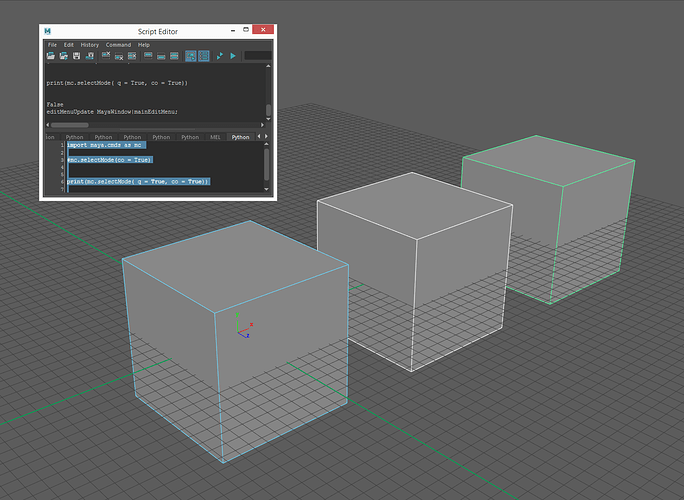Click Save Script to Shelf icon
The width and height of the screenshot is (684, 500).
point(88,56)
